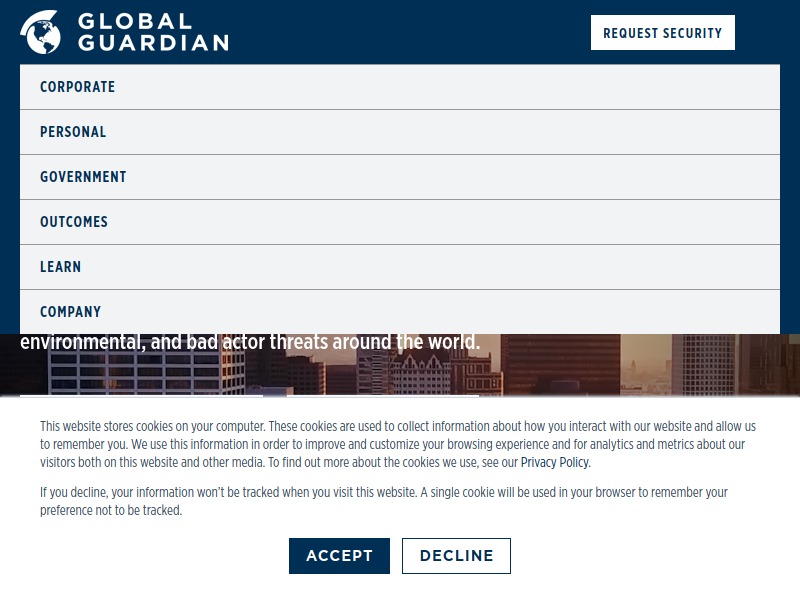Image resolution: width=800 pixels, height=600 pixels.
Task: Accept cookies with the Accept button
Action: (x=339, y=556)
